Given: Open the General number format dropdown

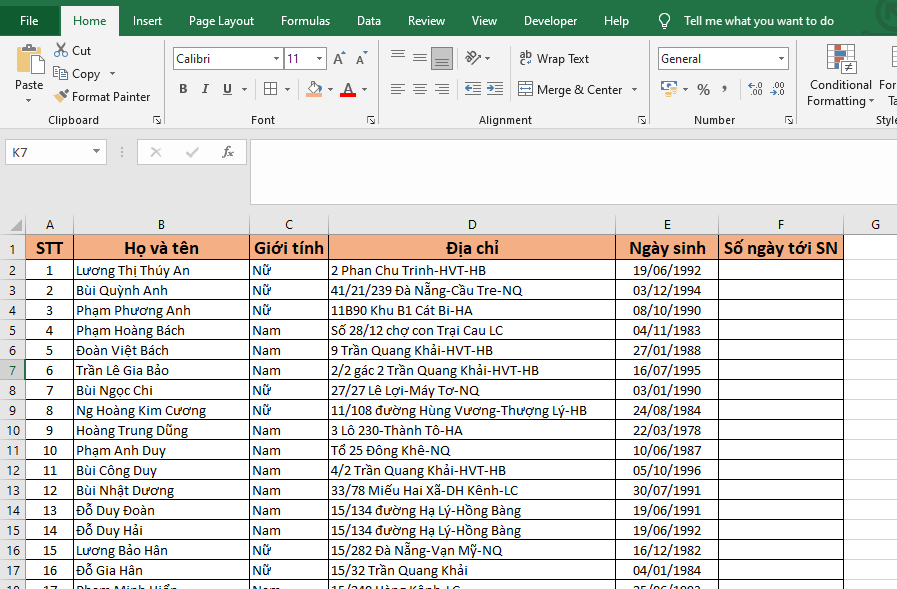Looking at the screenshot, I should [780, 59].
